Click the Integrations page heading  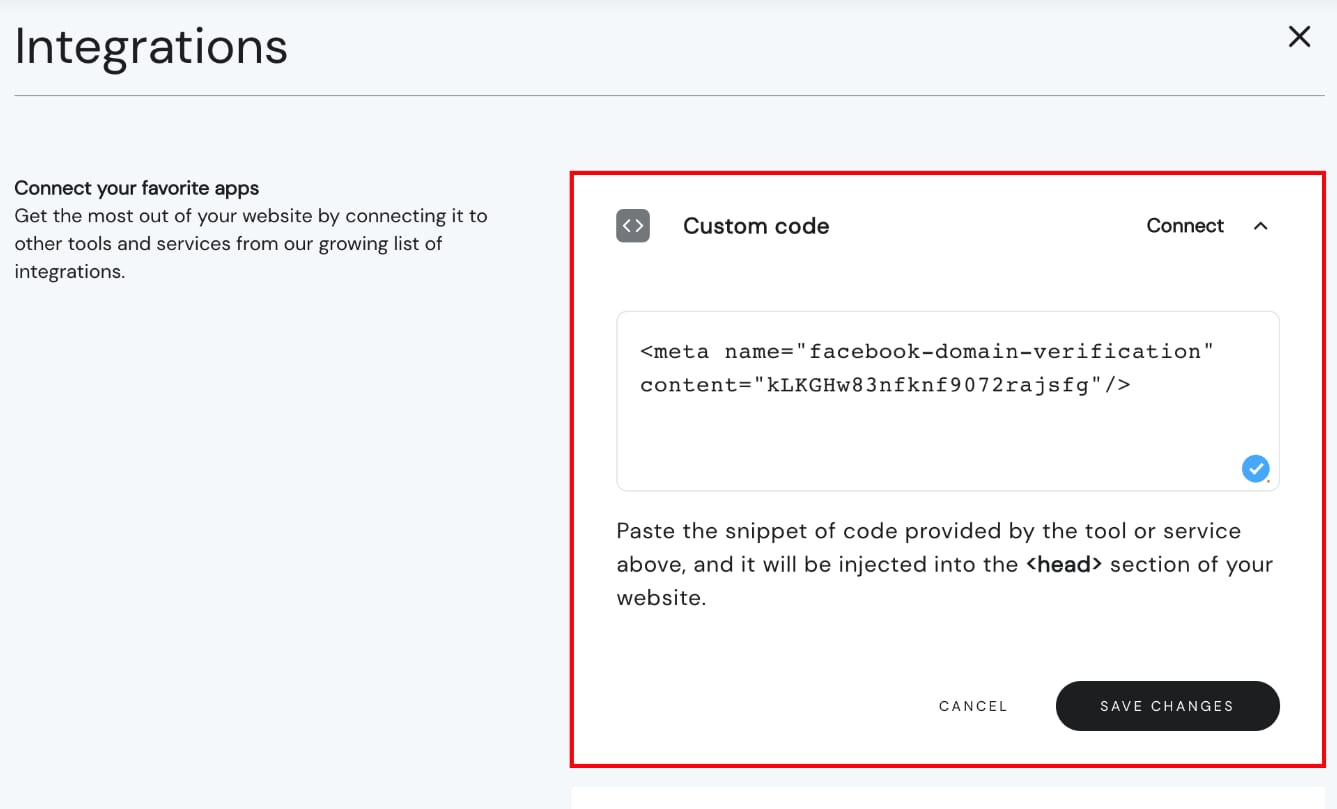click(151, 47)
